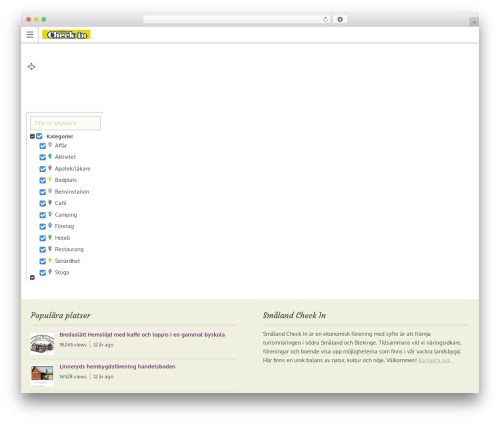Select the Kategorier label
The height and width of the screenshot is (423, 500).
pos(60,136)
